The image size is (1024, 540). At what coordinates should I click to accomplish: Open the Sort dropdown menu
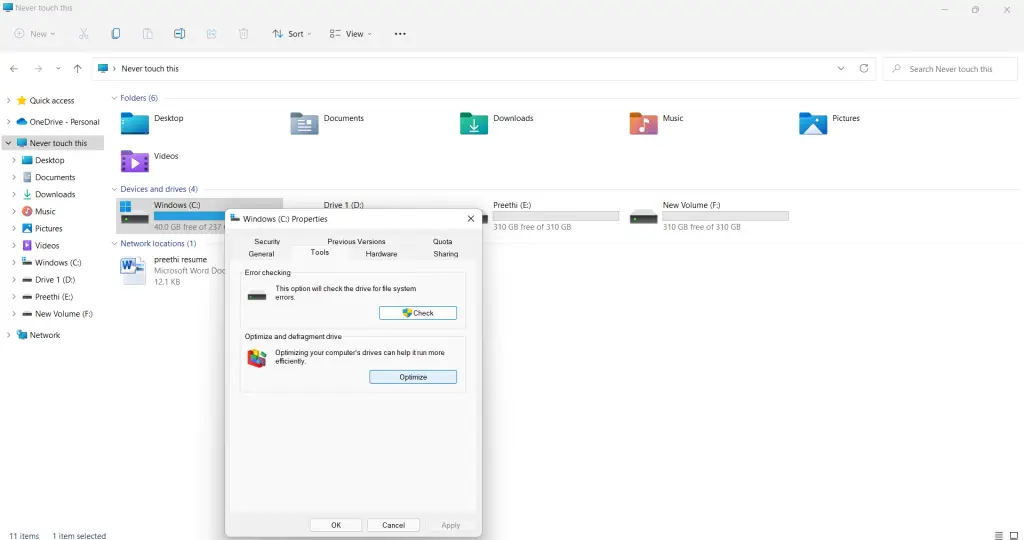(292, 34)
